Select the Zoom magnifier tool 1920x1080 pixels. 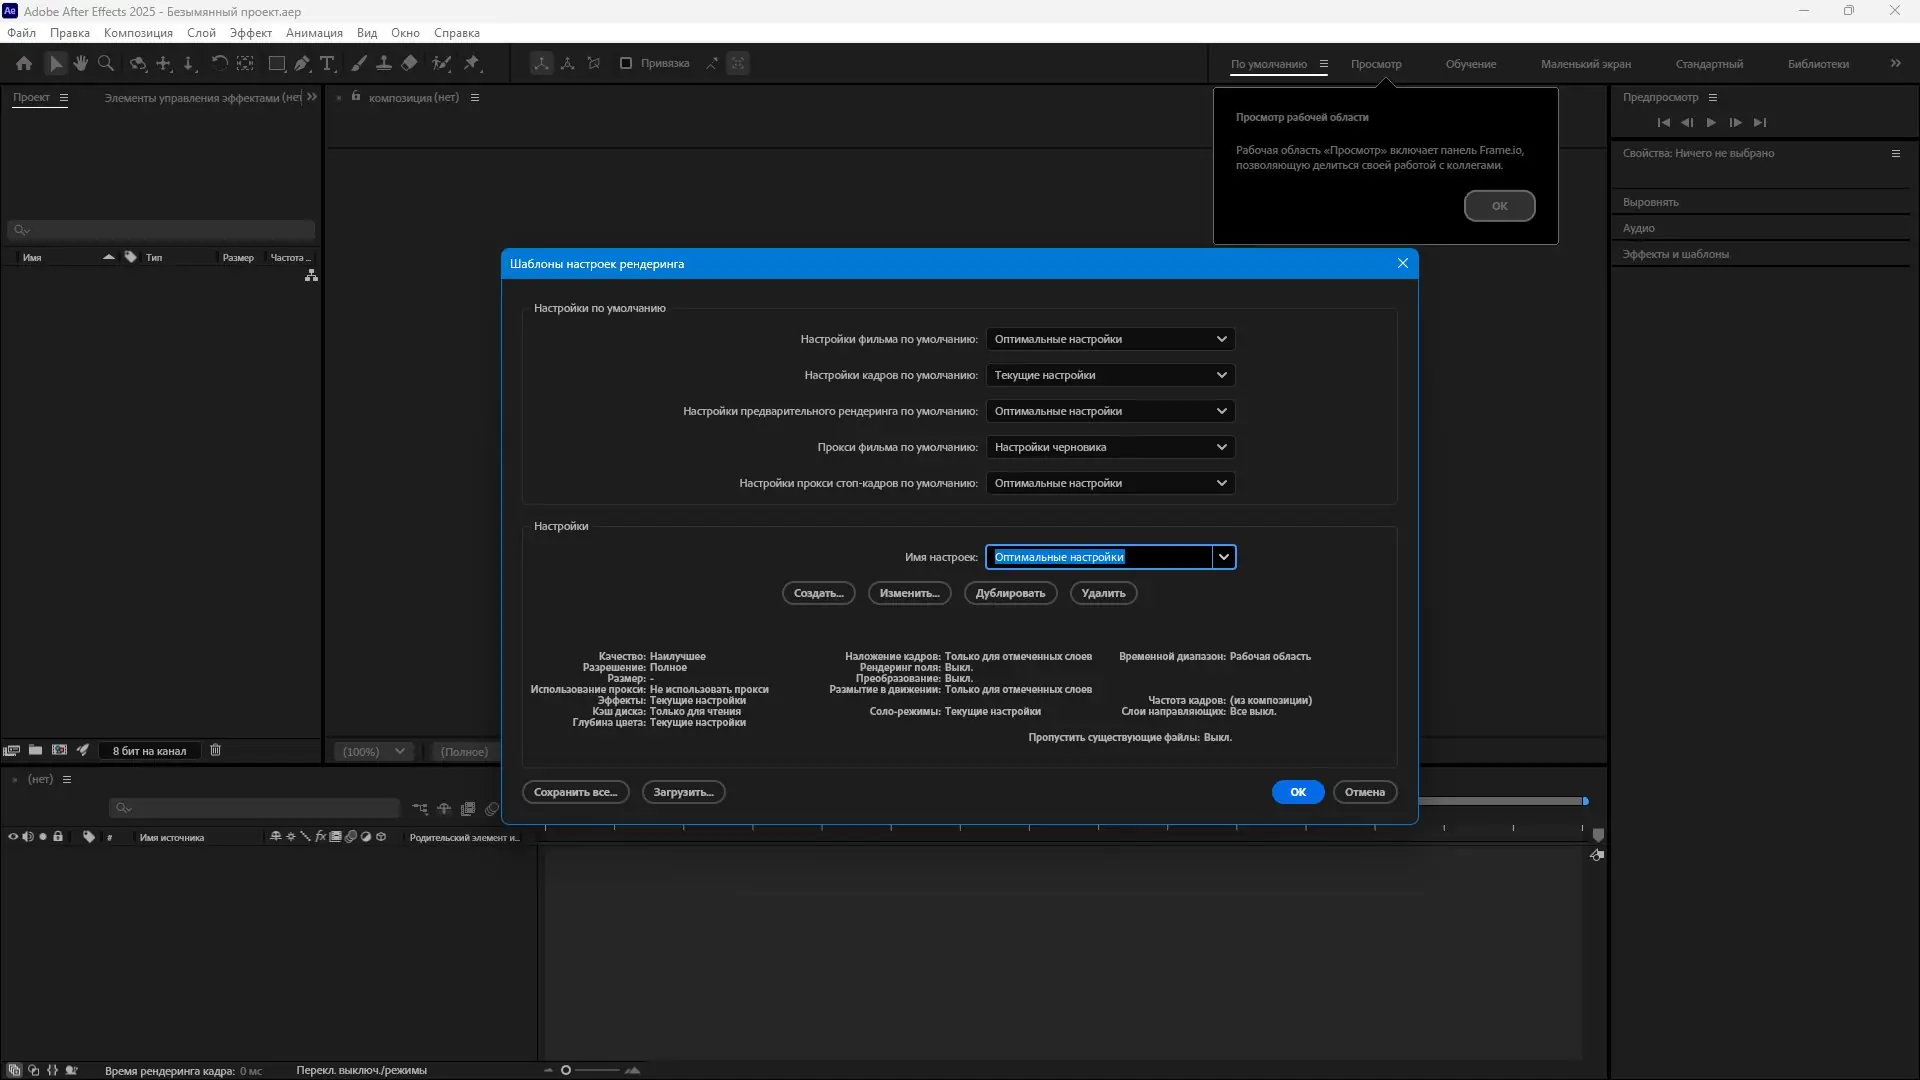point(106,63)
